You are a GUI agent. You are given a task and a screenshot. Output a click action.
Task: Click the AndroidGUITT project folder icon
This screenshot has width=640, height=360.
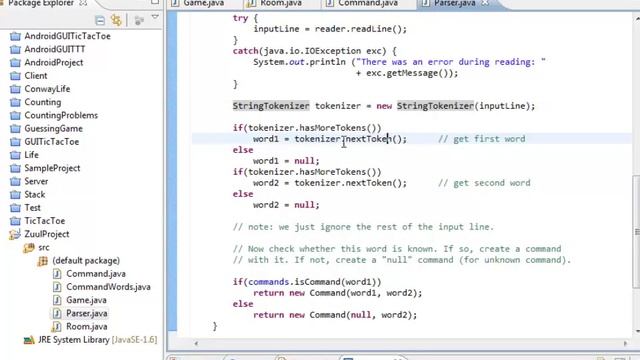[15, 49]
